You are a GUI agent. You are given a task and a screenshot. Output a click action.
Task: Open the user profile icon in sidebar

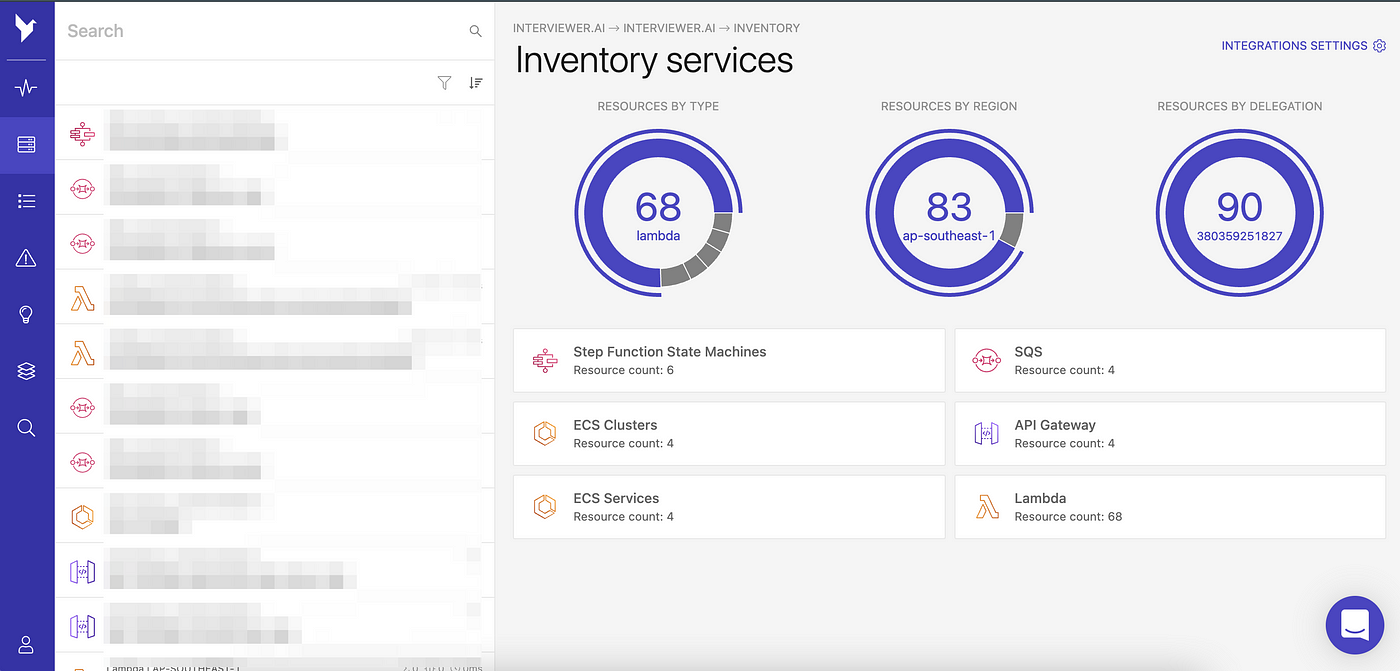tap(26, 645)
